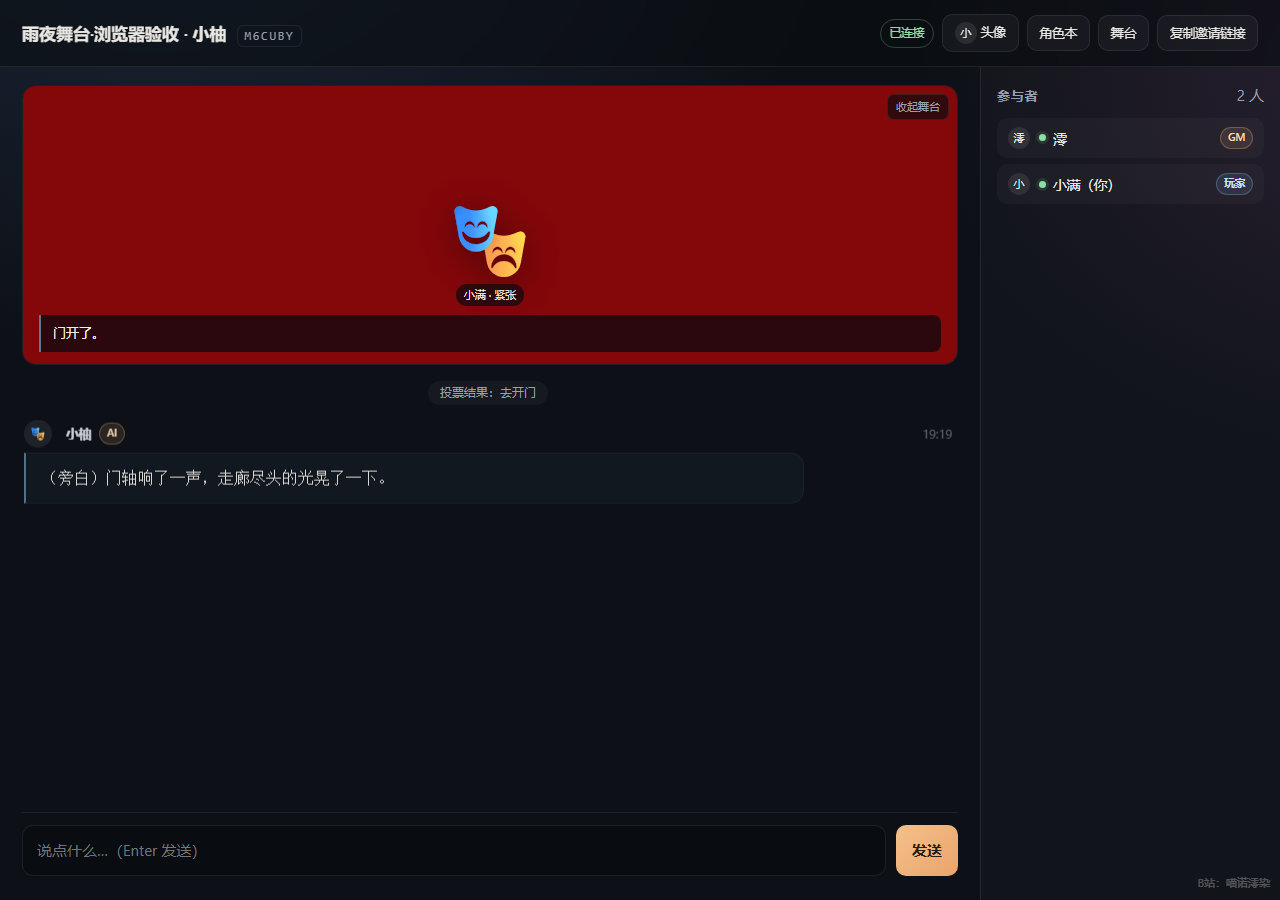Image resolution: width=1280 pixels, height=900 pixels.
Task: Click the narration message bubble about 门轴
Action: (413, 478)
